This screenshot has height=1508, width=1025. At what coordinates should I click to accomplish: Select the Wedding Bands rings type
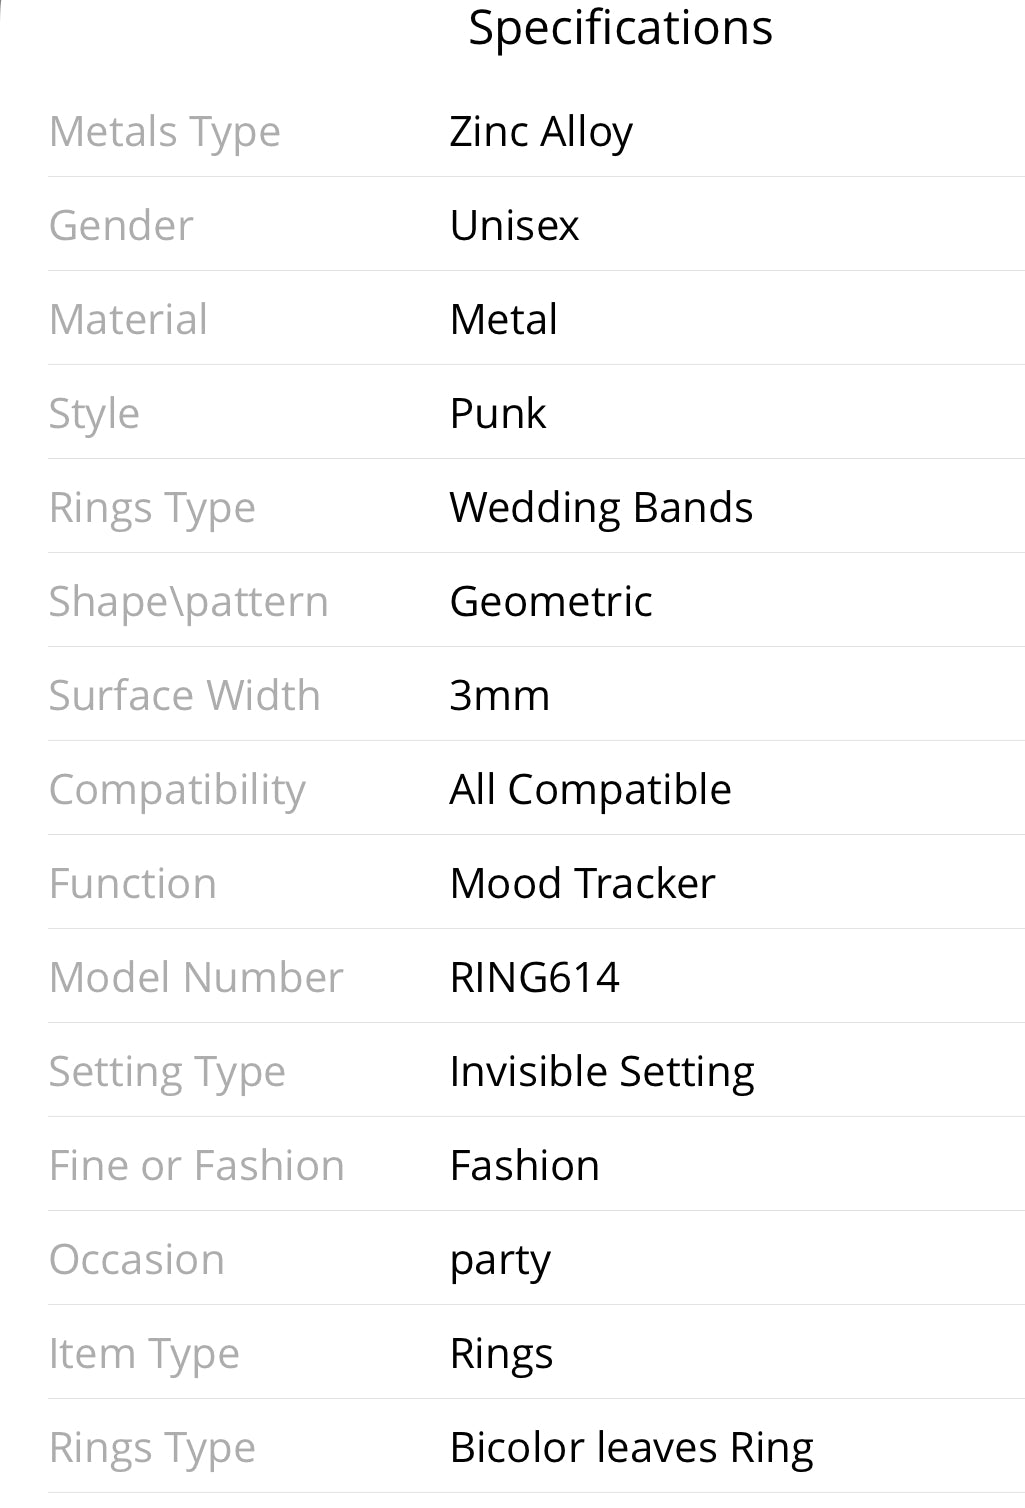pos(601,507)
